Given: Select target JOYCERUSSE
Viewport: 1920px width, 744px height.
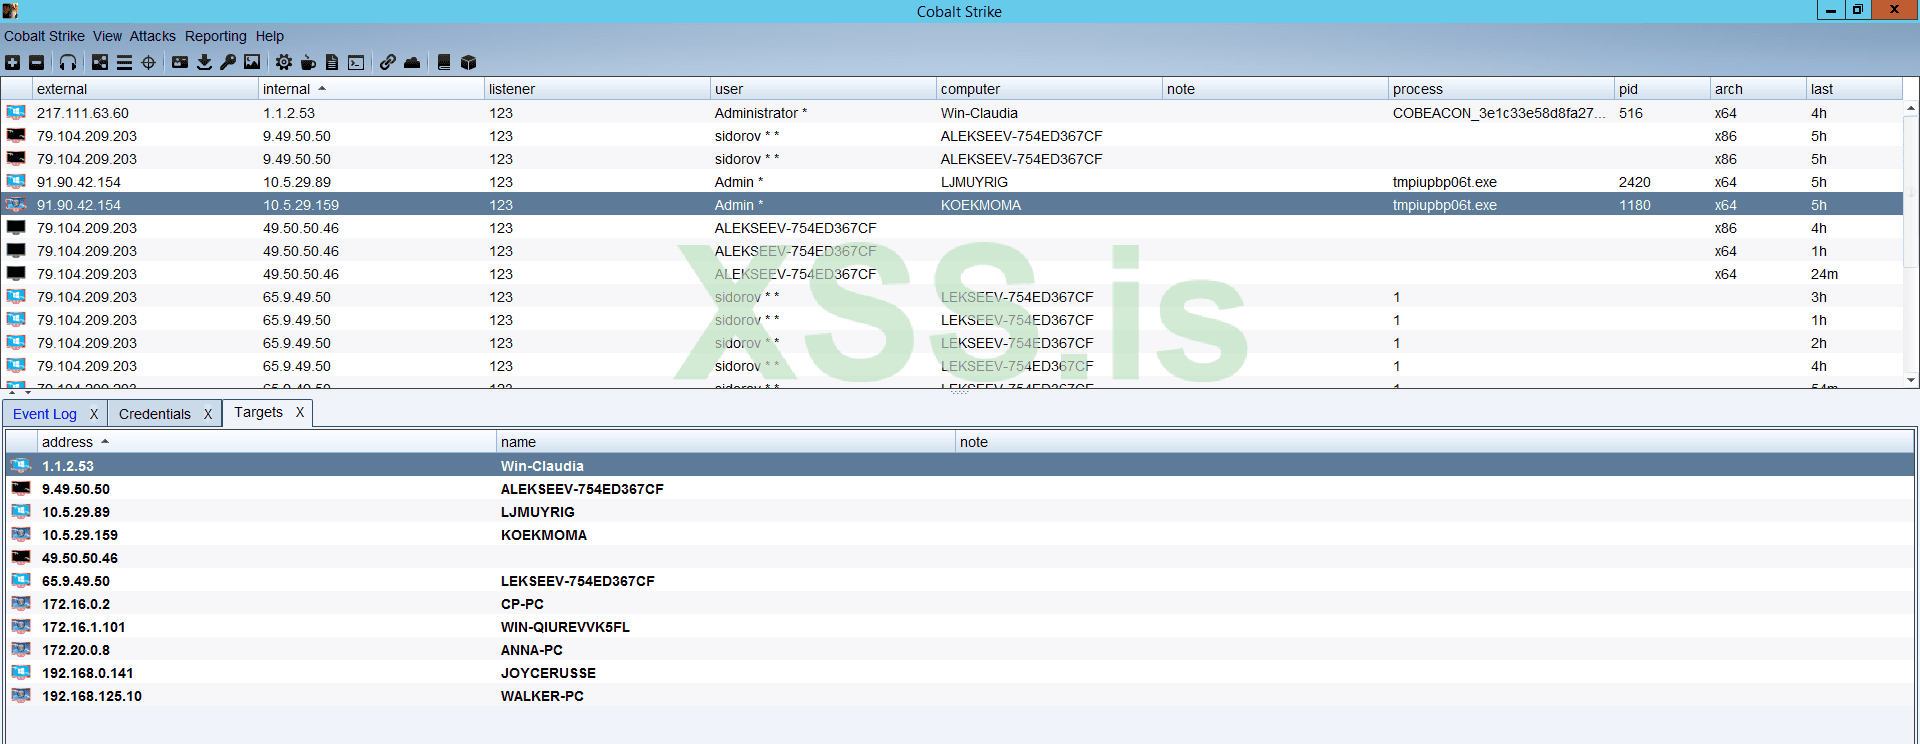Looking at the screenshot, I should 960,673.
